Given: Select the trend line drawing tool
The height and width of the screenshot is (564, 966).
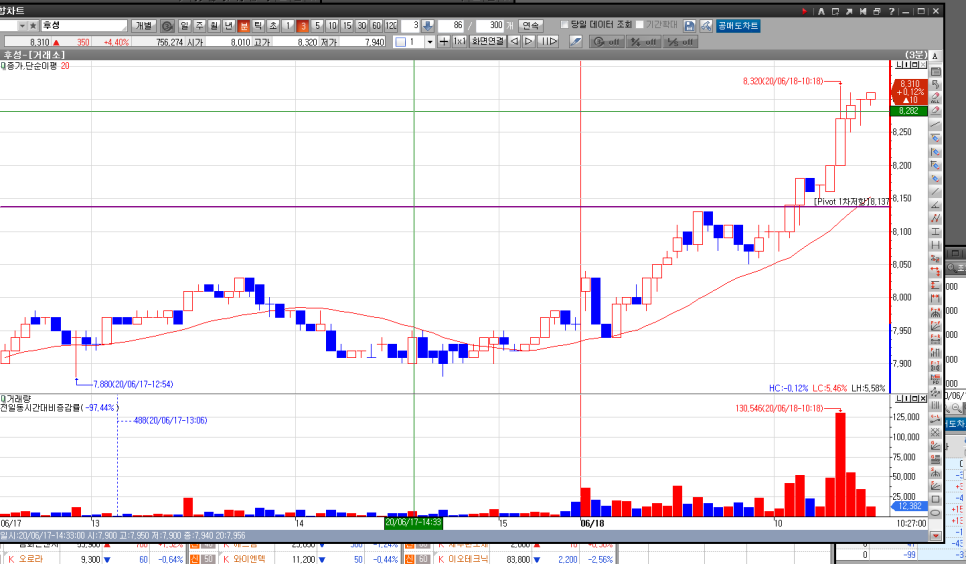Looking at the screenshot, I should [x=935, y=125].
